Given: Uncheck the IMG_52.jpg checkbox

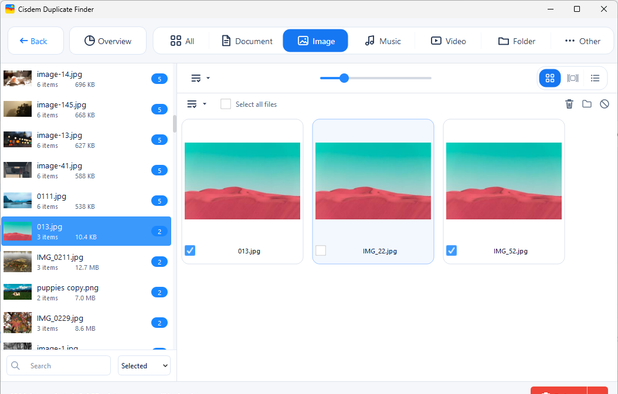Looking at the screenshot, I should pyautogui.click(x=451, y=251).
